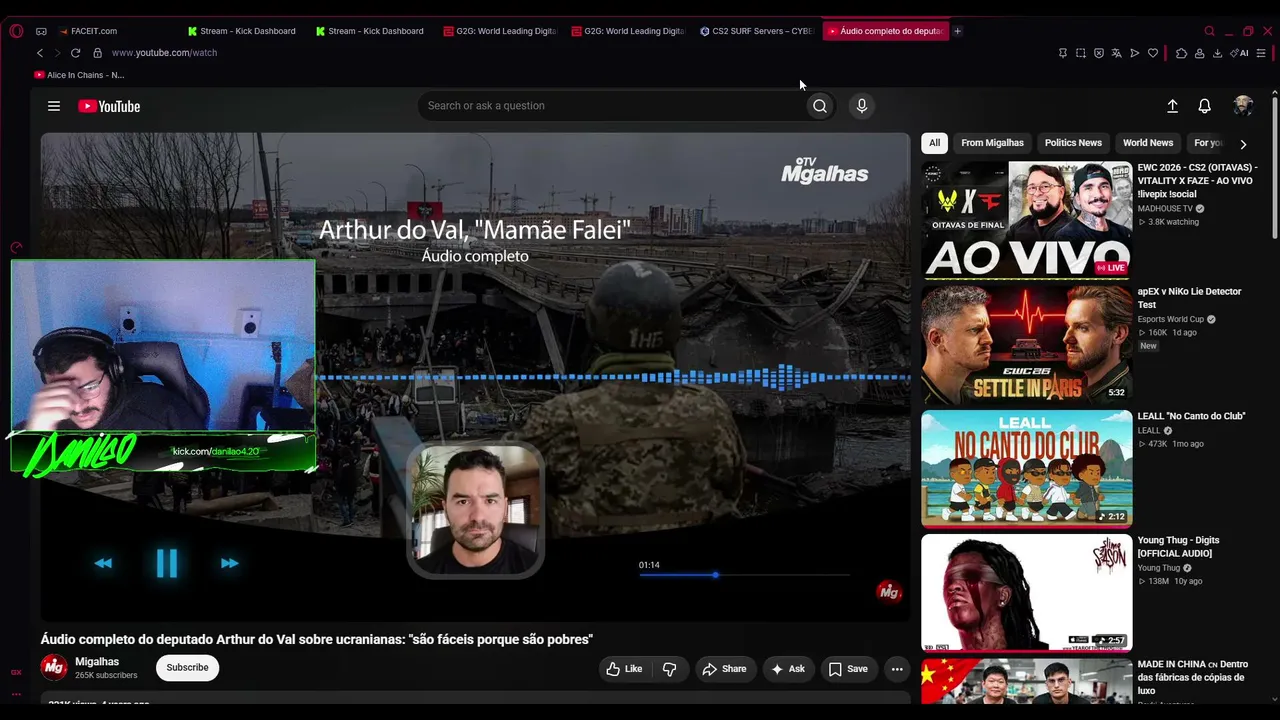The image size is (1280, 720).
Task: Open the browser downloads icon
Action: pyautogui.click(x=1217, y=53)
